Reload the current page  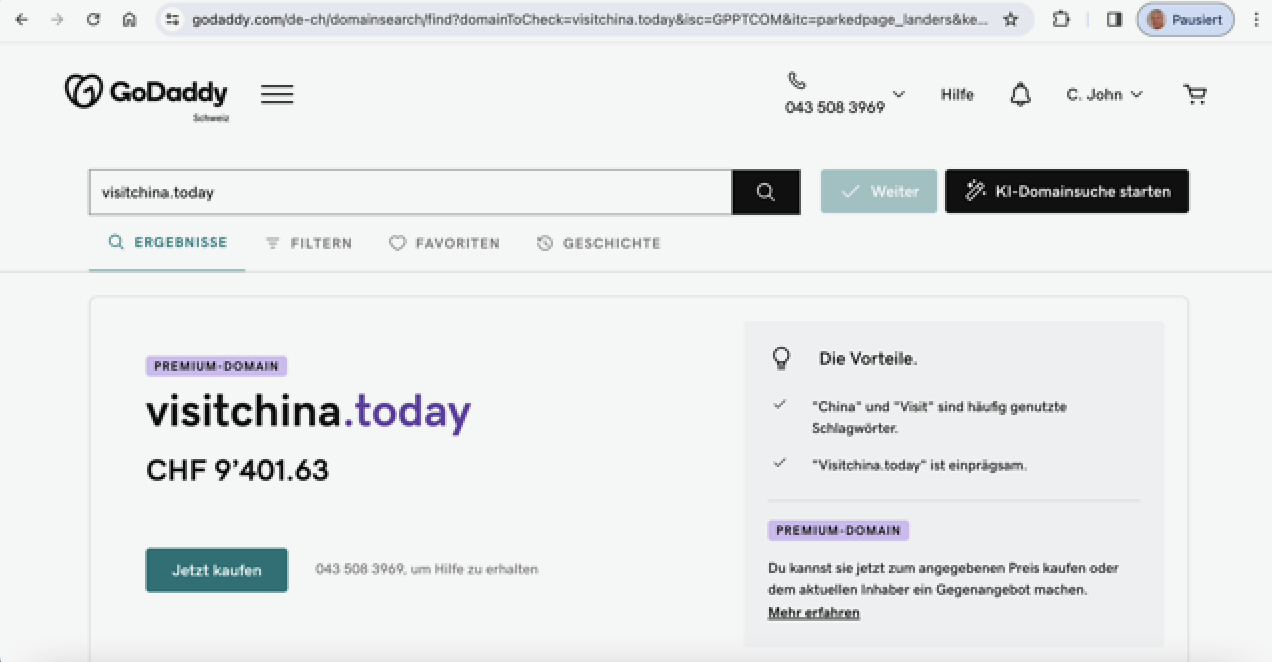coord(93,20)
